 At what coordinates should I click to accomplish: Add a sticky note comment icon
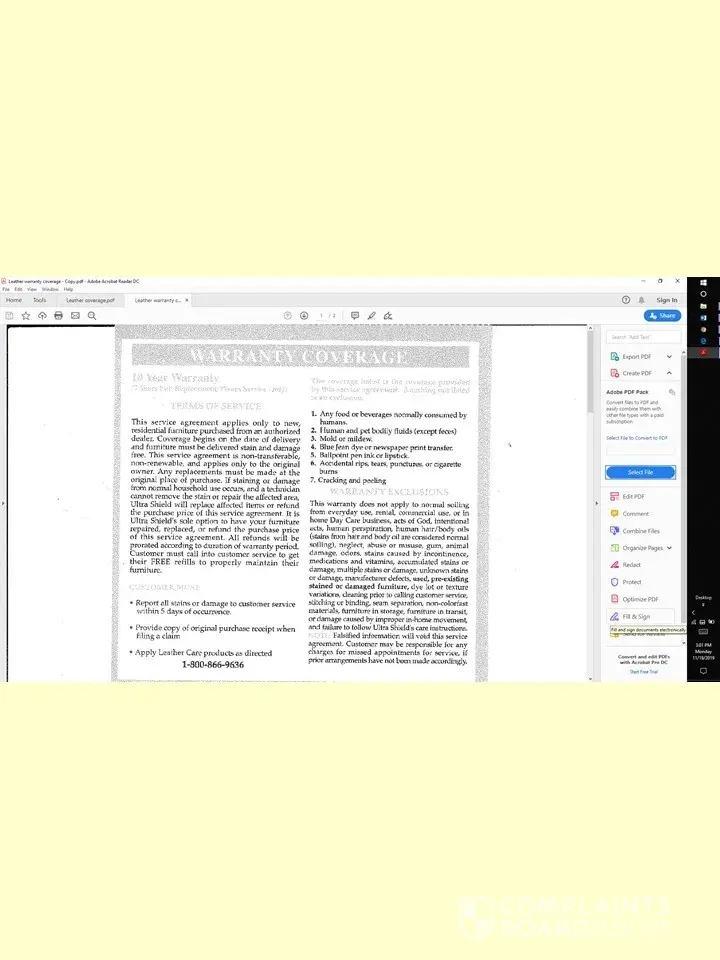355,316
